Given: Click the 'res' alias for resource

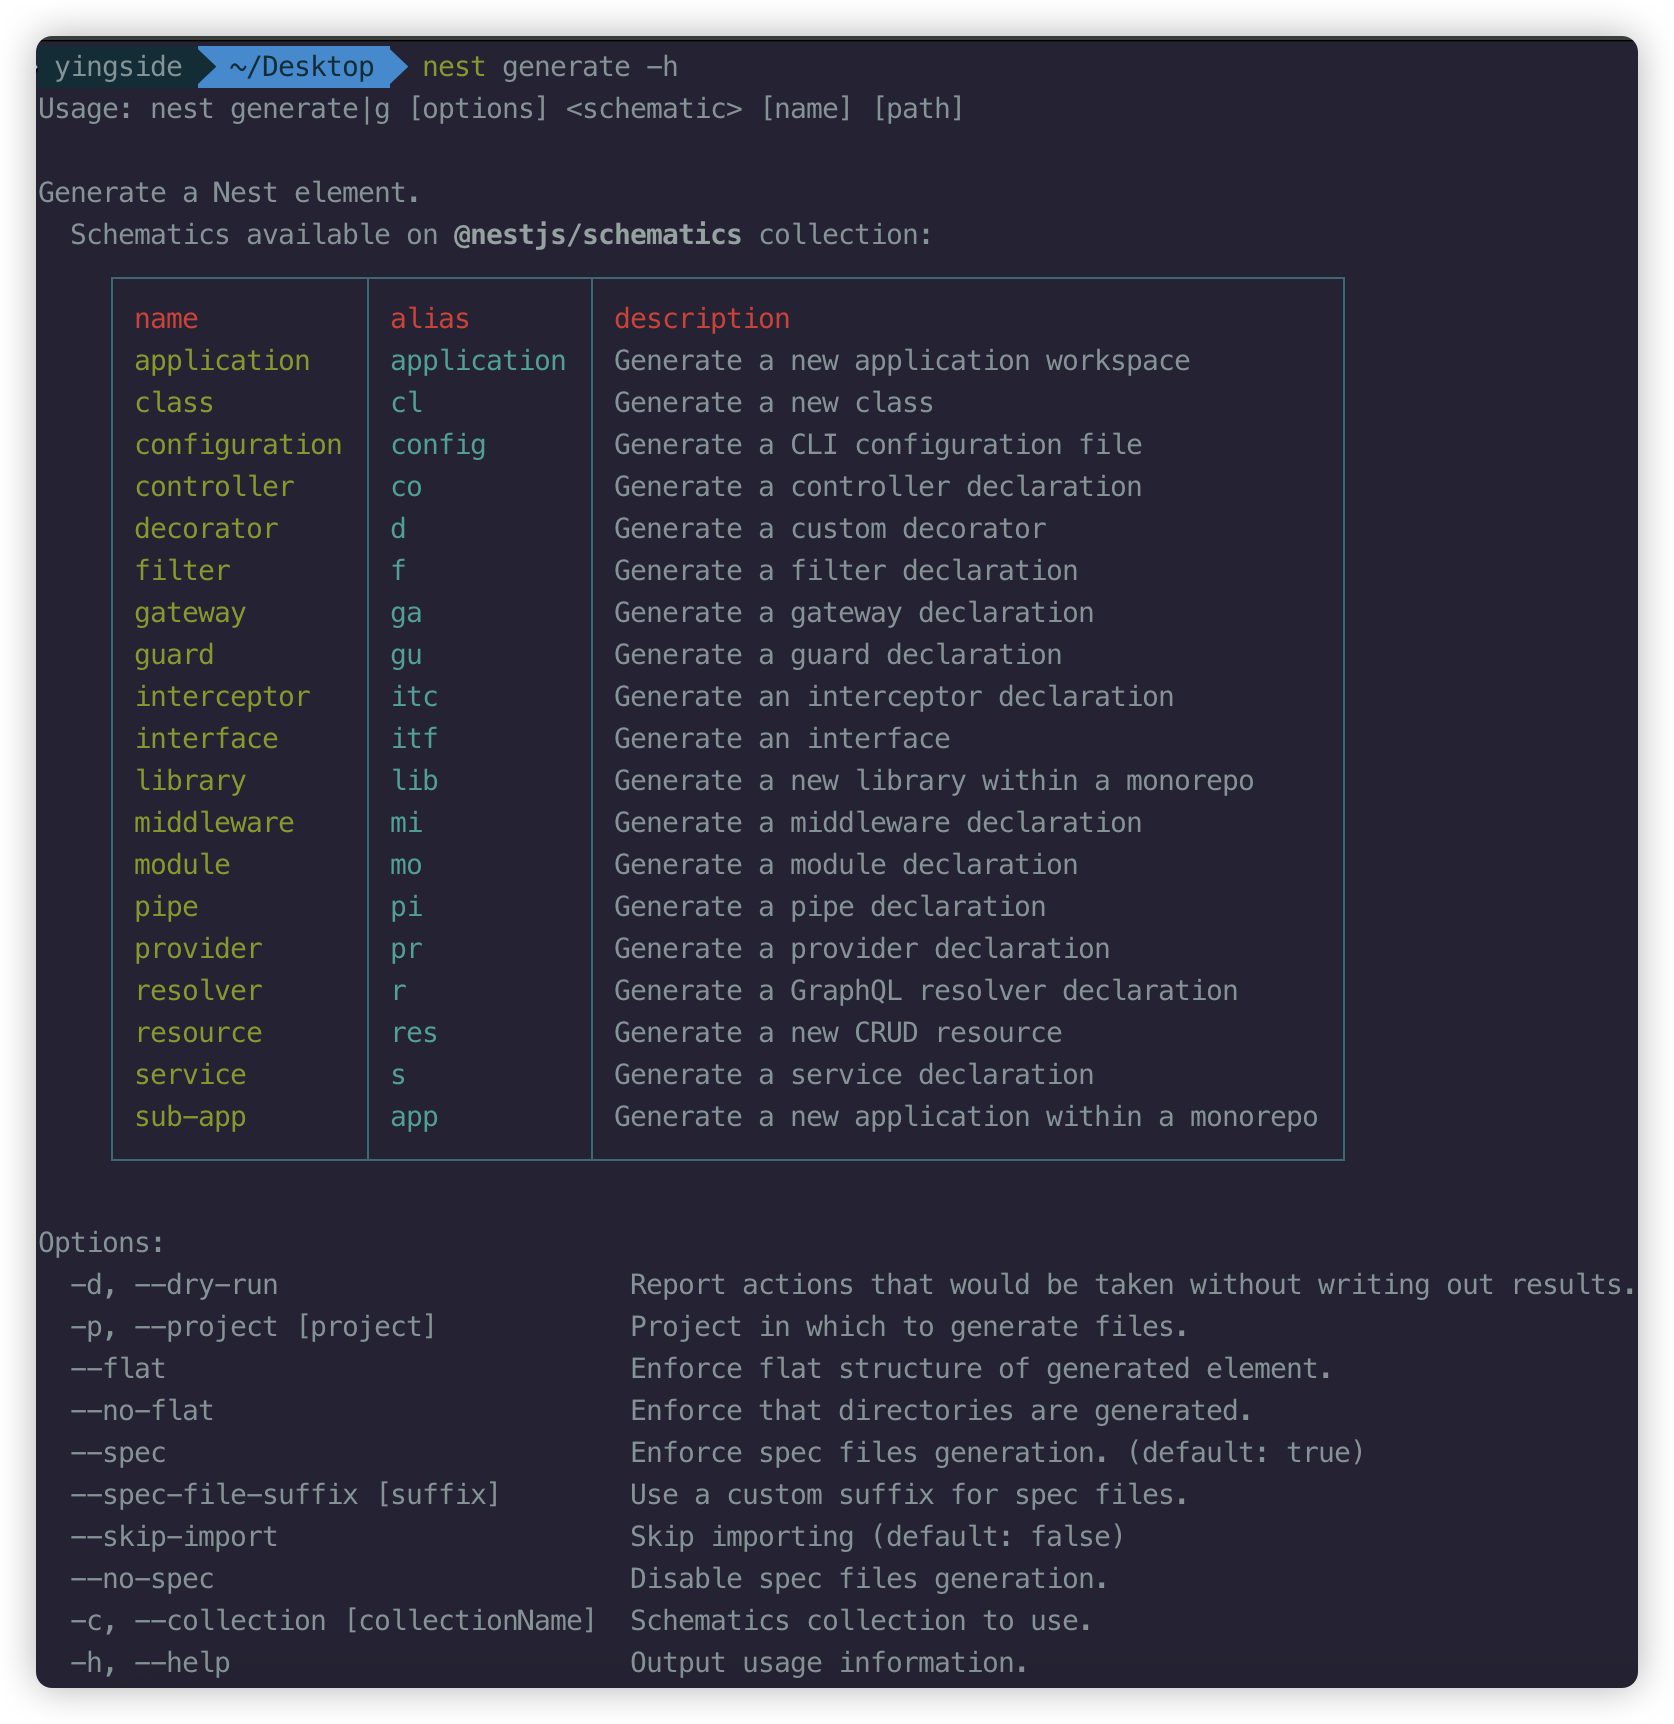Looking at the screenshot, I should pyautogui.click(x=414, y=1033).
